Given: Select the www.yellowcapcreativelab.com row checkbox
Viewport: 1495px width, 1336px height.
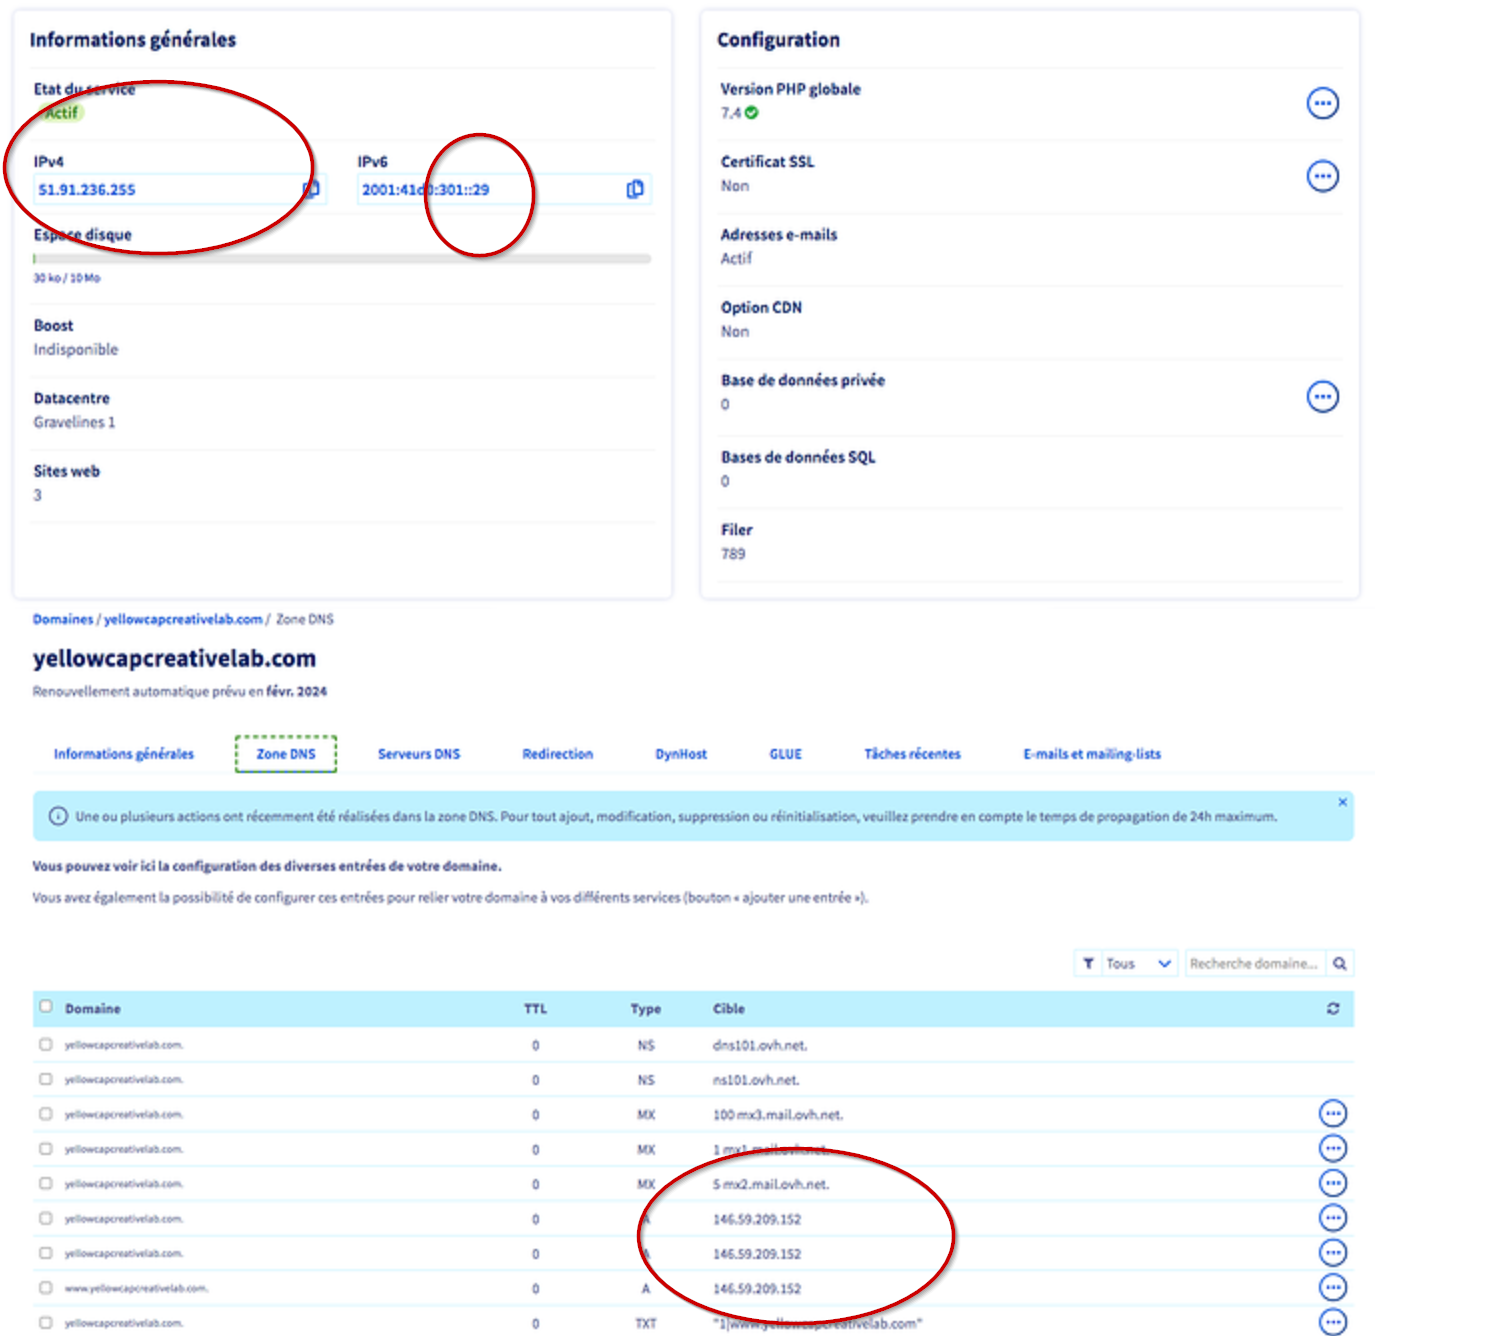Looking at the screenshot, I should [x=46, y=1288].
